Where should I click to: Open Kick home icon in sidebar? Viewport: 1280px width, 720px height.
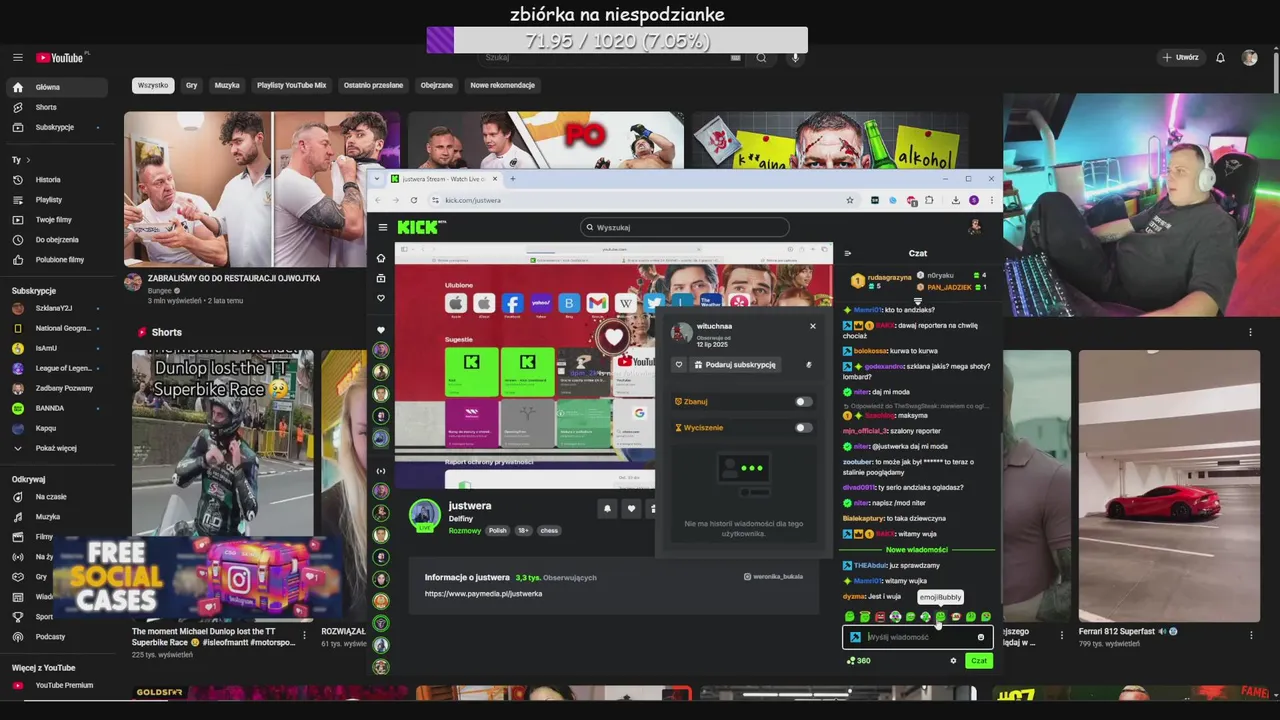click(x=380, y=258)
